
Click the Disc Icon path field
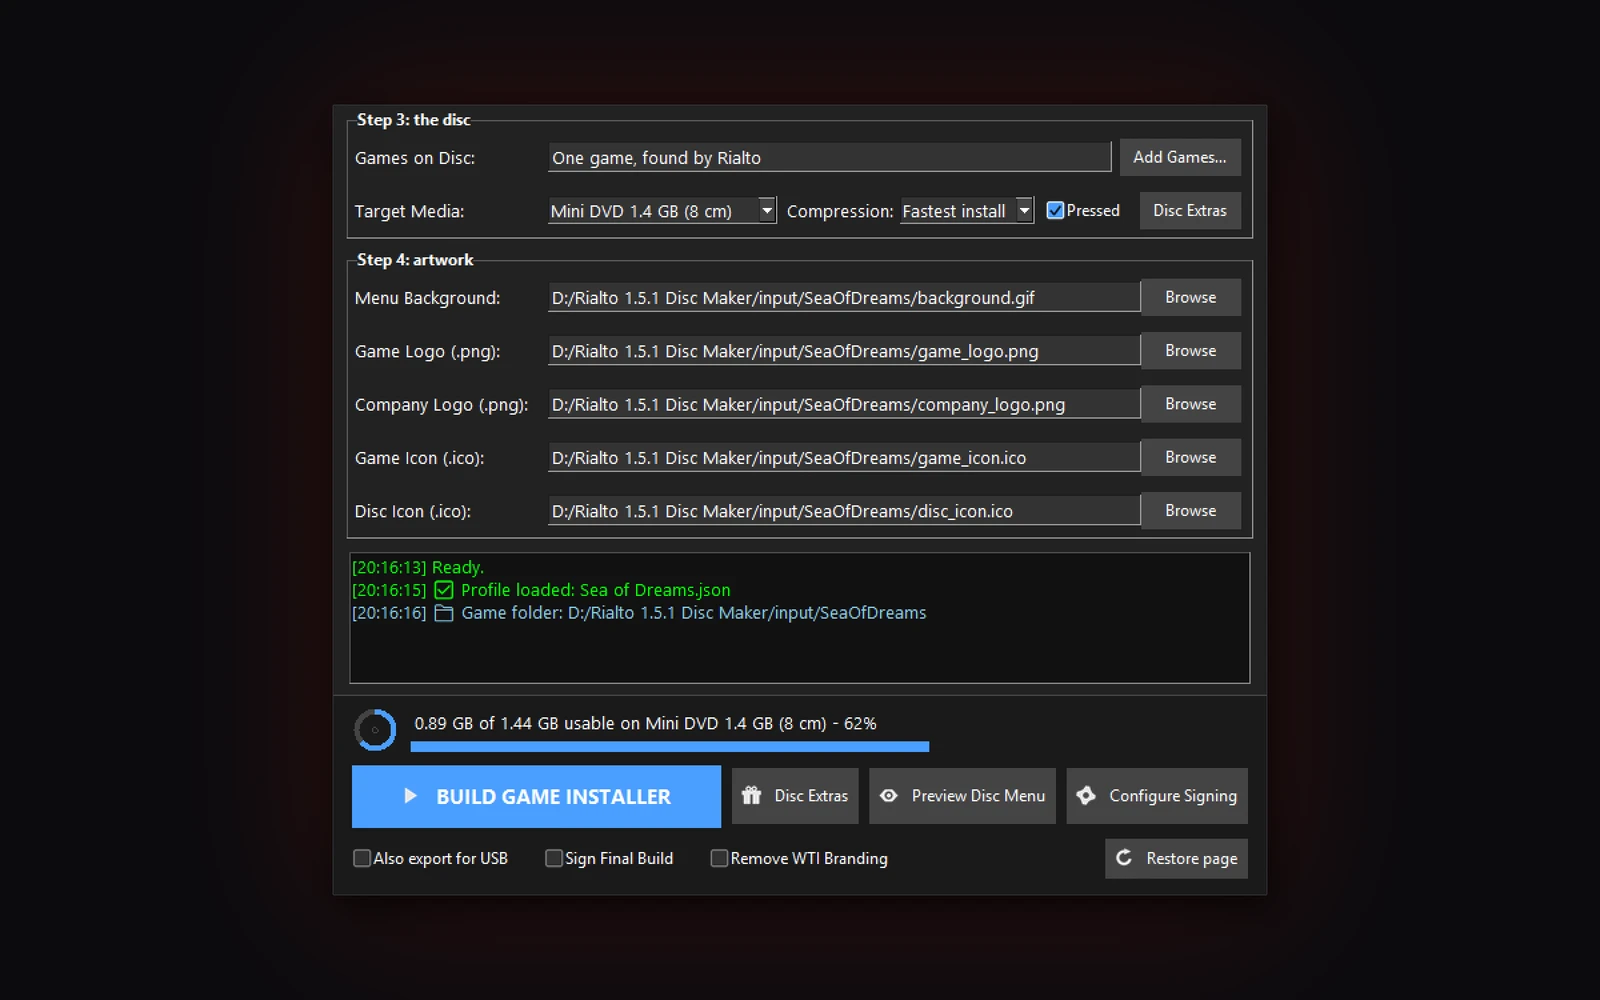click(x=844, y=511)
